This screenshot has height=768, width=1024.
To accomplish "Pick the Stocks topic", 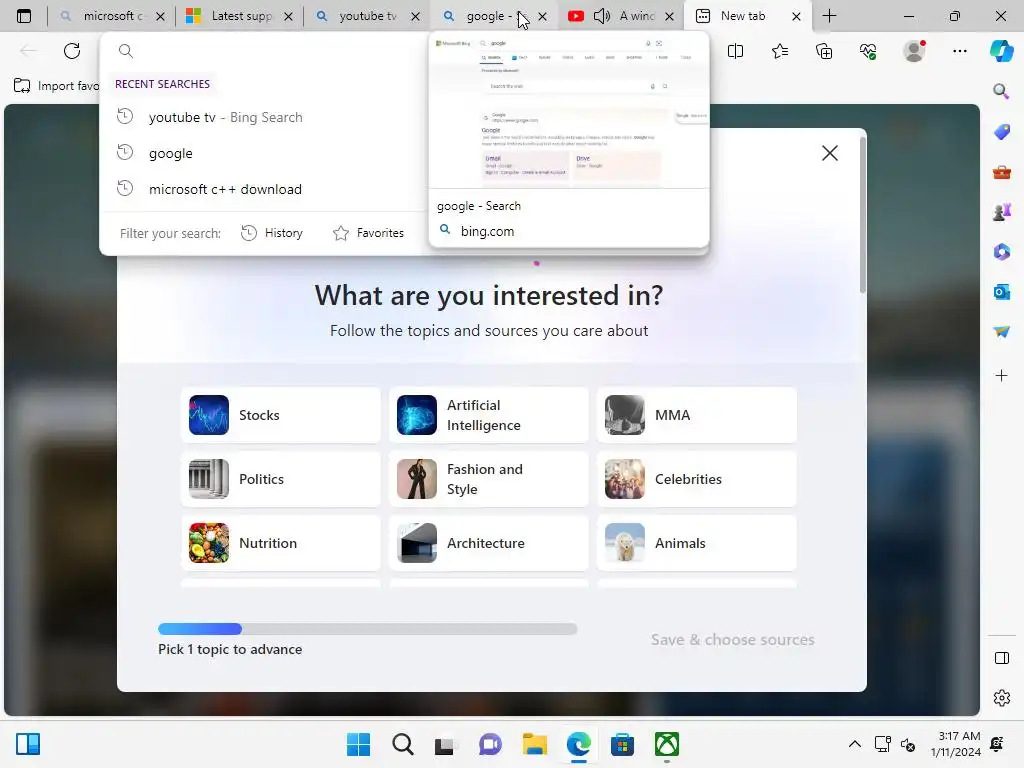I will tap(281, 415).
